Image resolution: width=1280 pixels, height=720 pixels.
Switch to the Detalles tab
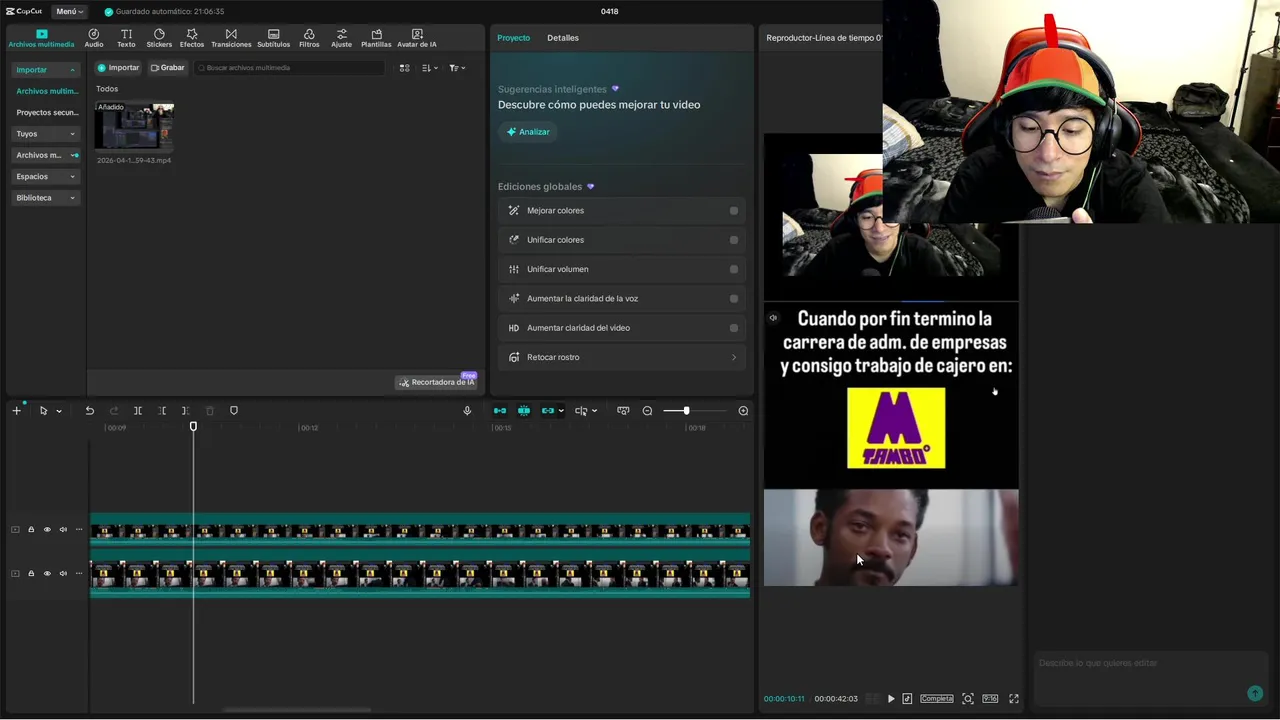coord(563,38)
